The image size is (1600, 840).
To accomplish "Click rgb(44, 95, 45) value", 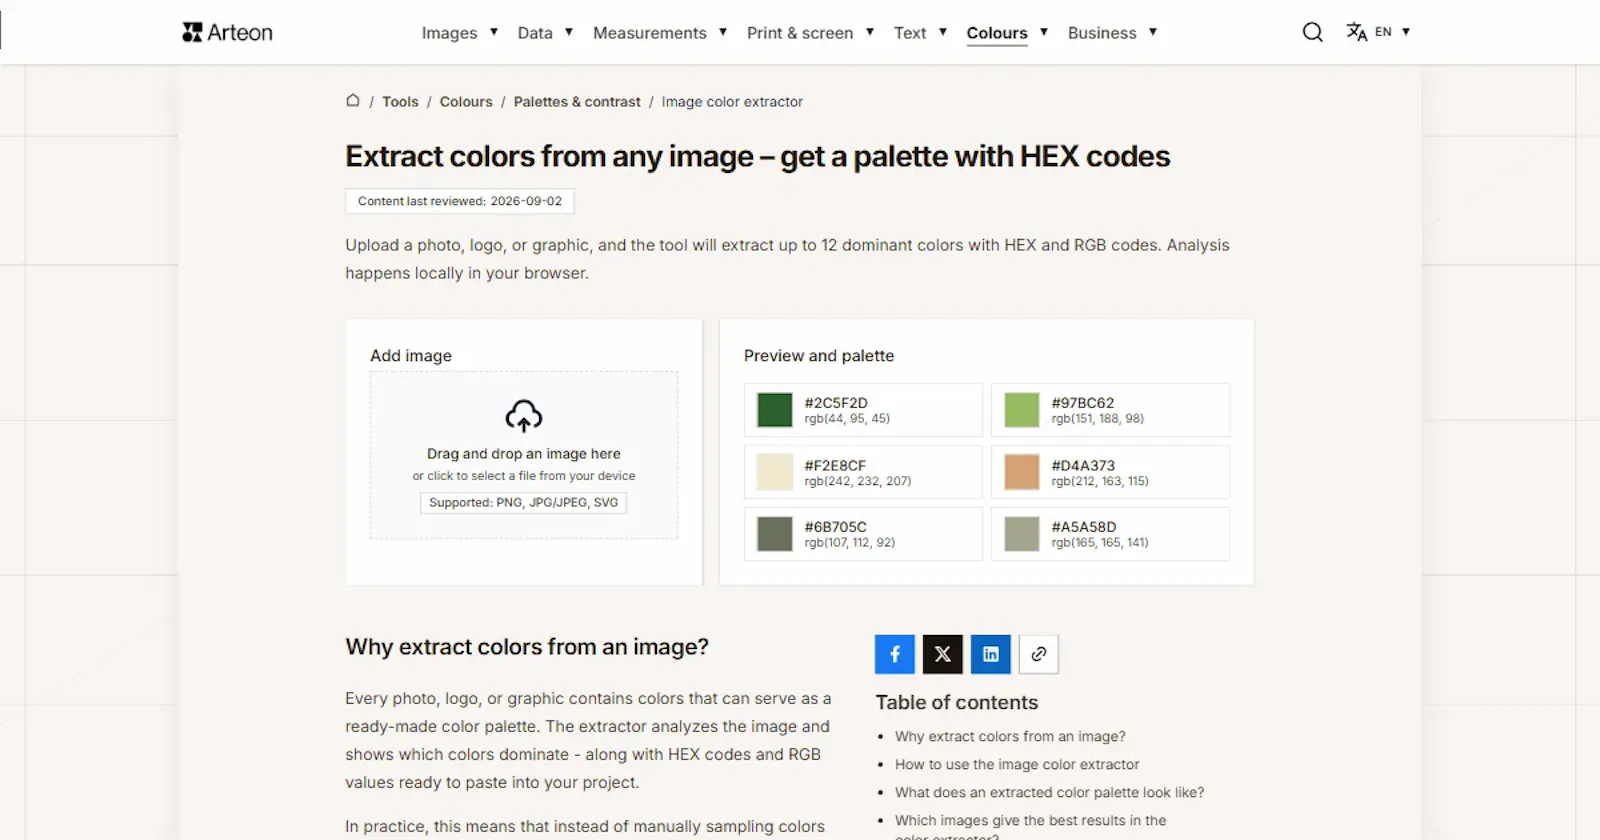I will (847, 419).
